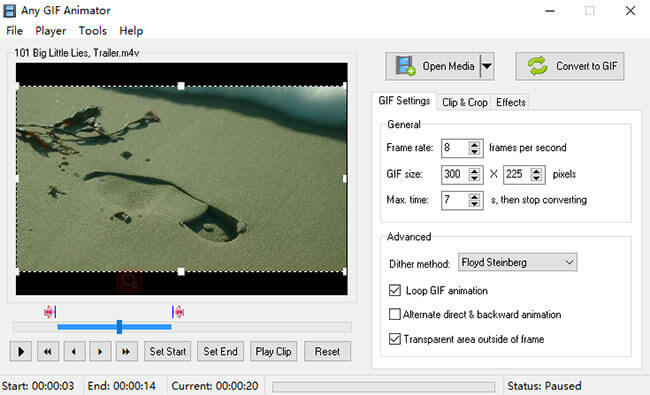Step one frame backward

tap(74, 351)
